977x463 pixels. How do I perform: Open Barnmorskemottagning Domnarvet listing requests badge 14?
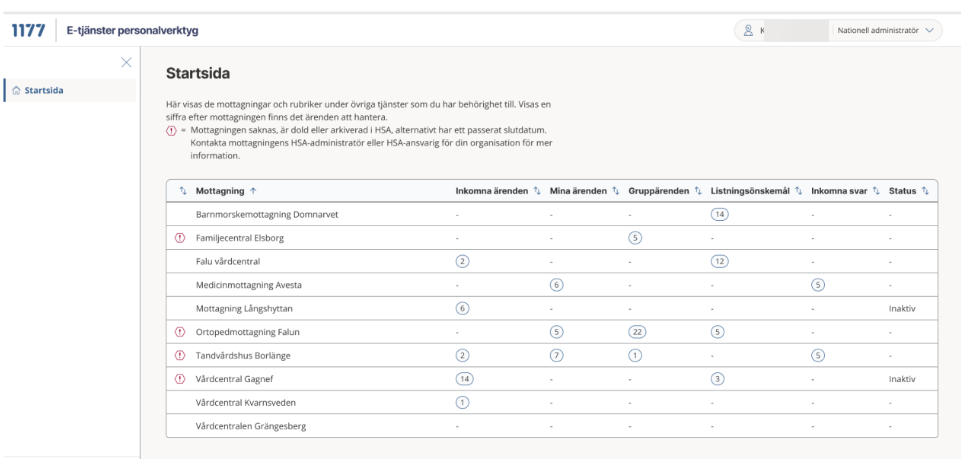click(x=718, y=214)
